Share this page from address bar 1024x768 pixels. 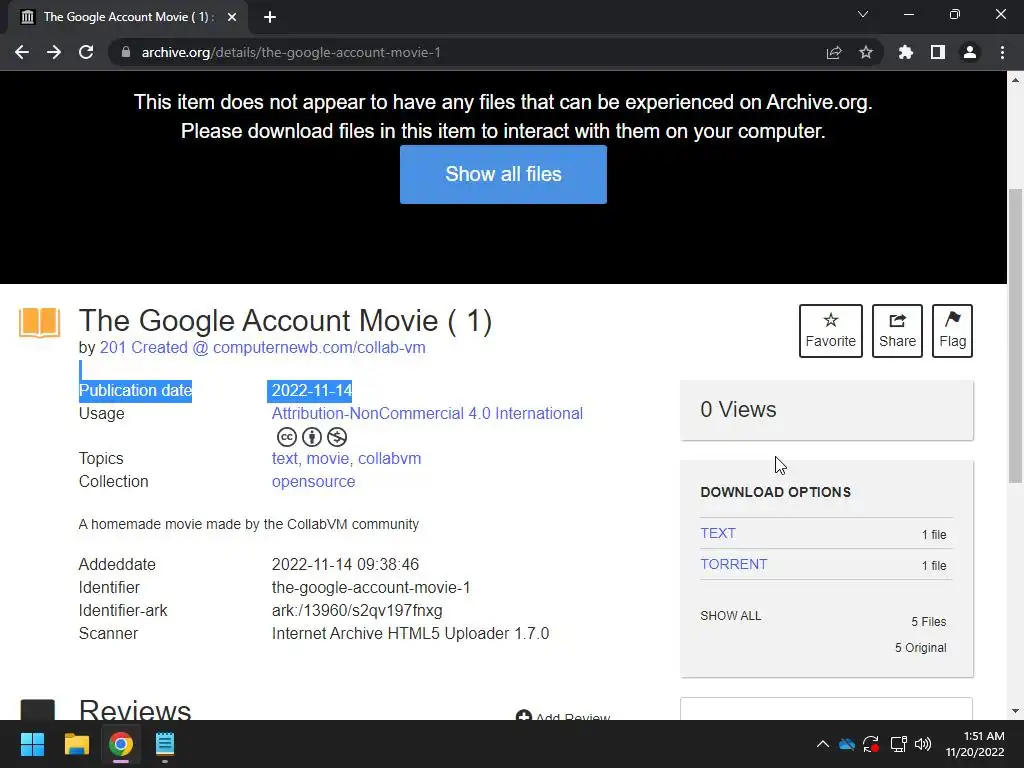834,52
